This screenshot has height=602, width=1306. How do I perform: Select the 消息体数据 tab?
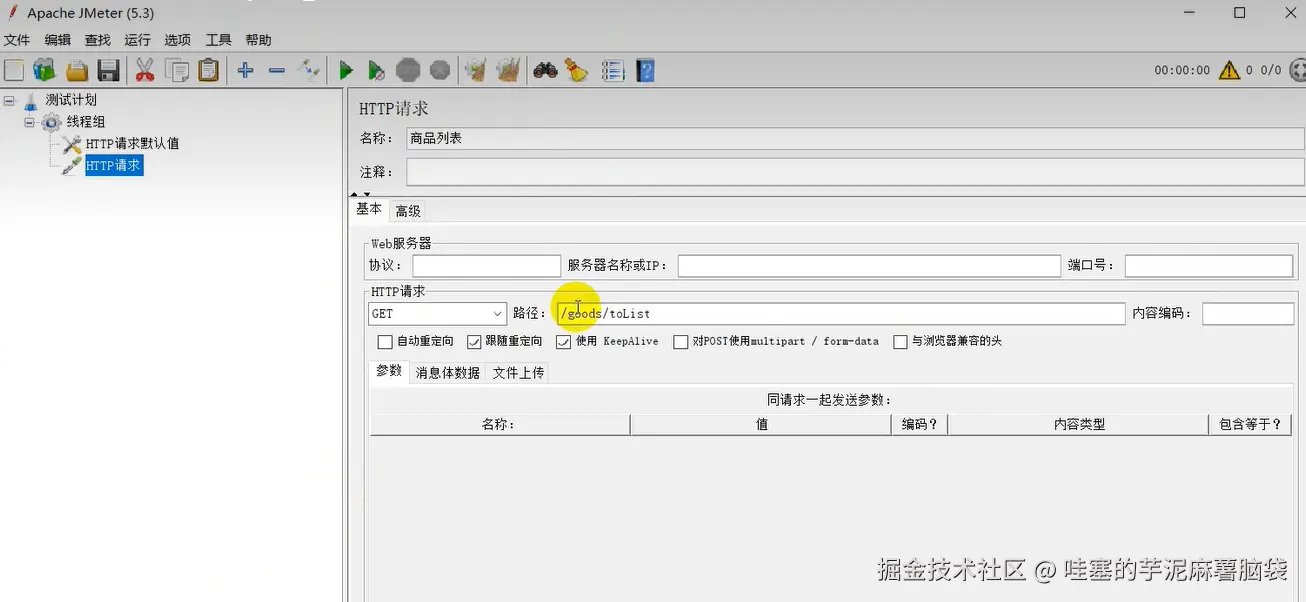coord(448,373)
